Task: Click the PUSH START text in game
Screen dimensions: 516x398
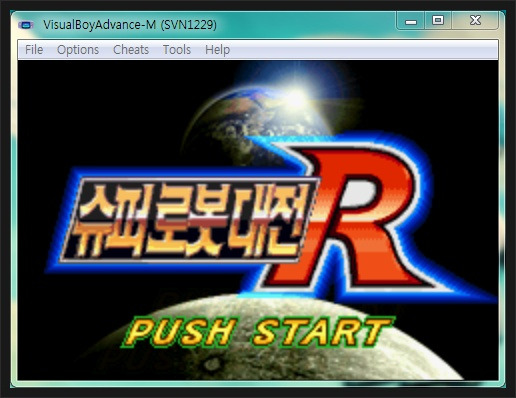Action: pyautogui.click(x=258, y=332)
